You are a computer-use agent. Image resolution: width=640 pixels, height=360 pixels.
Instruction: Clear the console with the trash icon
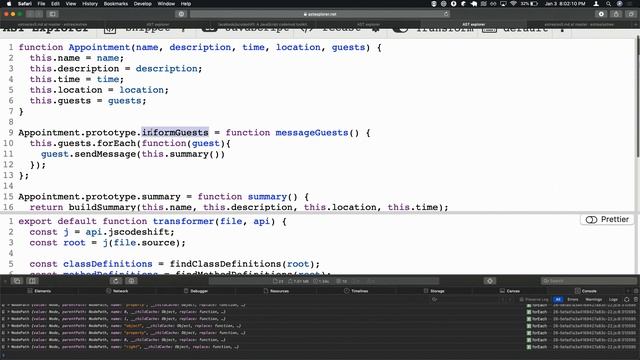(636, 300)
